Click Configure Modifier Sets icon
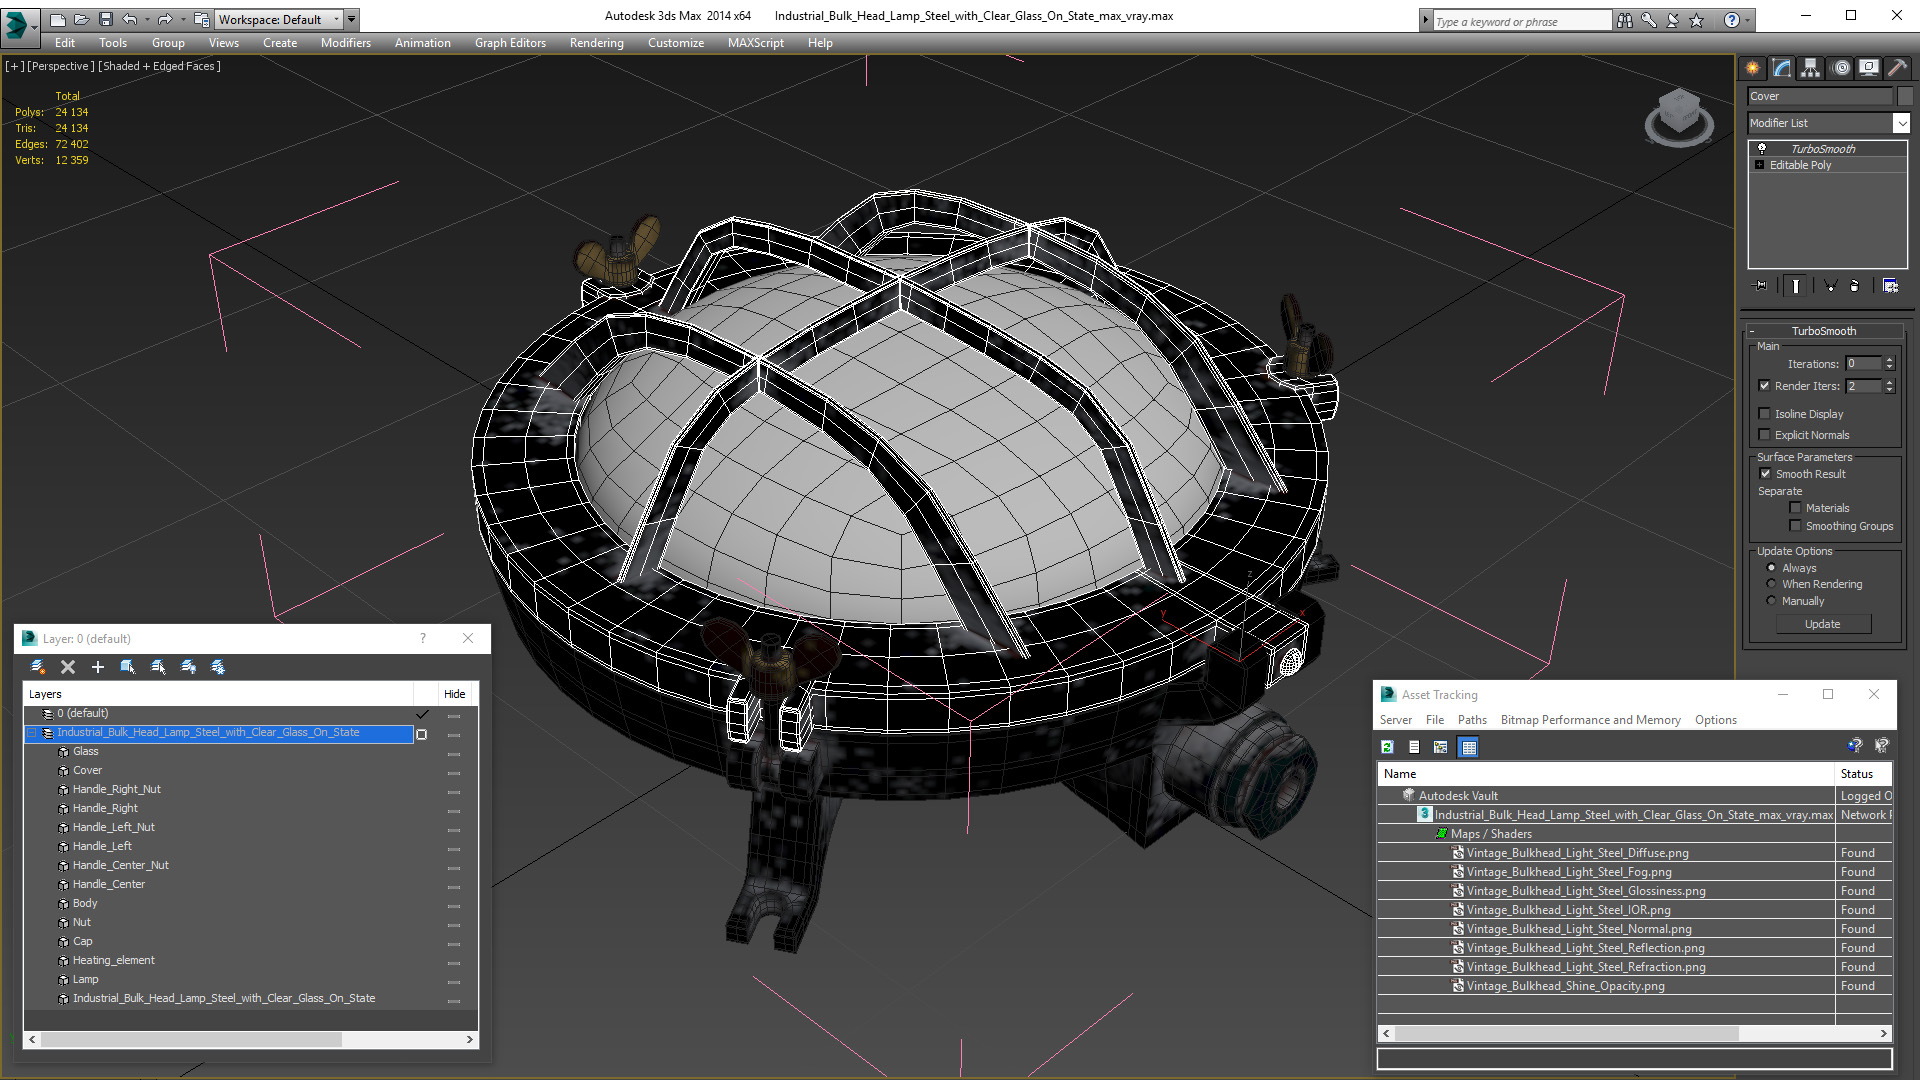 pyautogui.click(x=1890, y=286)
